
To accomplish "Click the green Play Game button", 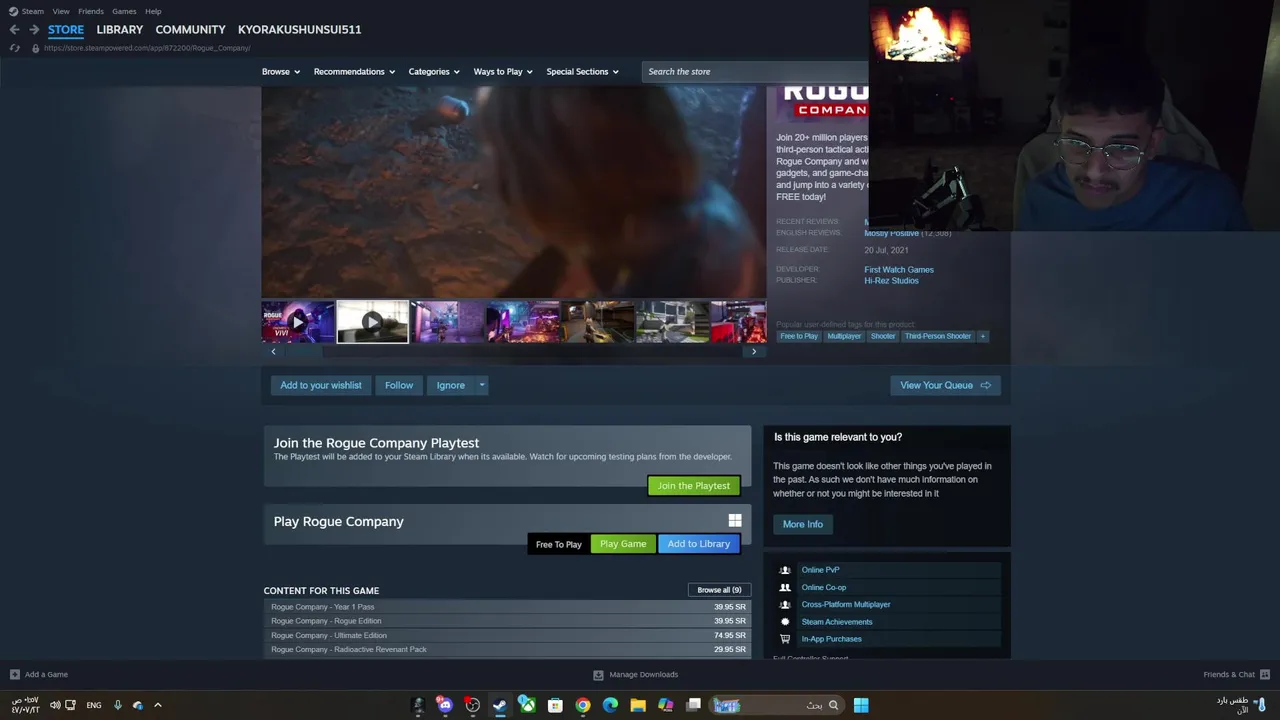I will [623, 544].
